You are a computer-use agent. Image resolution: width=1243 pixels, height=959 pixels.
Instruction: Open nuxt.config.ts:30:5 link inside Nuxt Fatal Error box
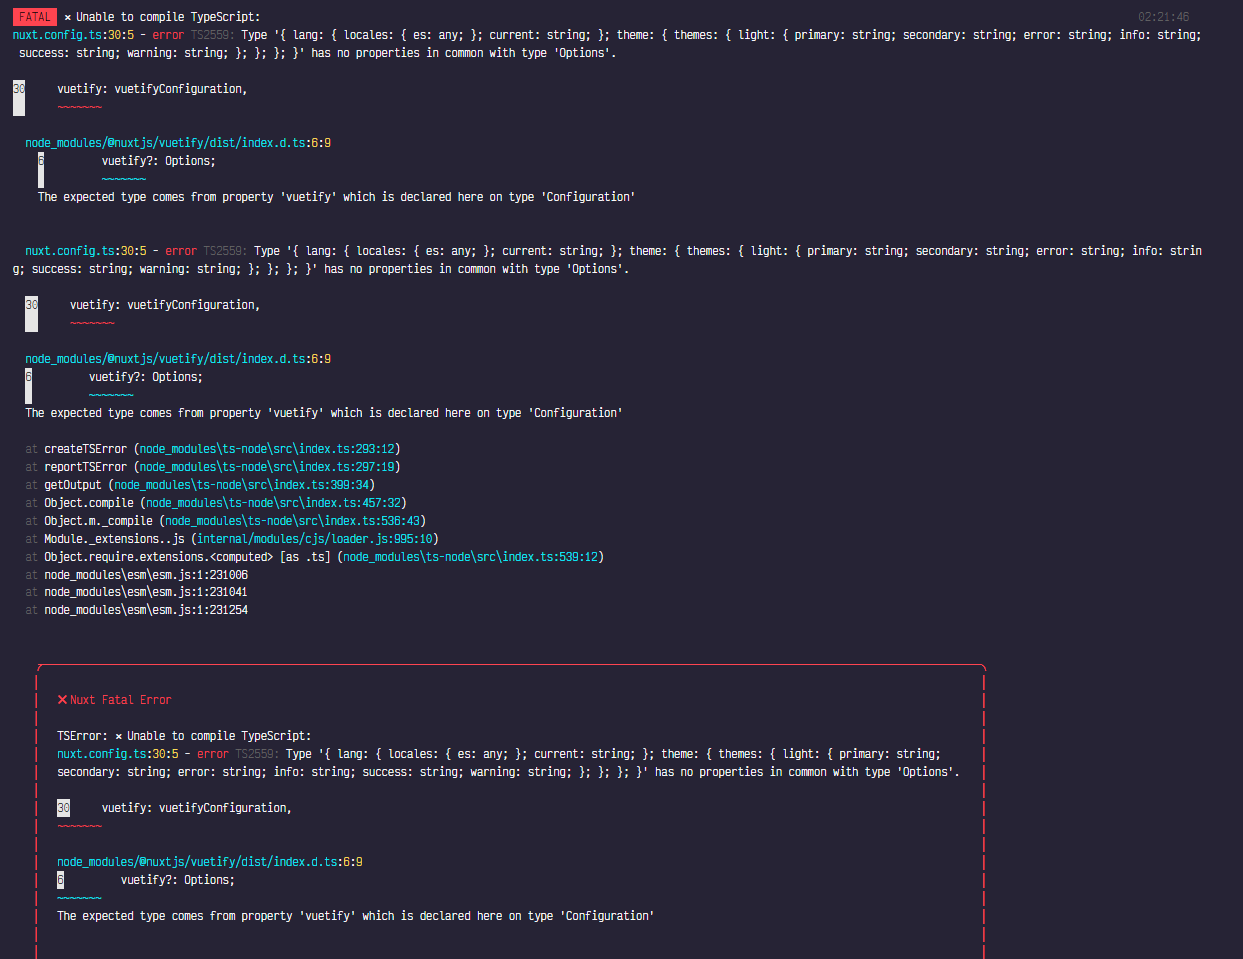[x=118, y=754]
